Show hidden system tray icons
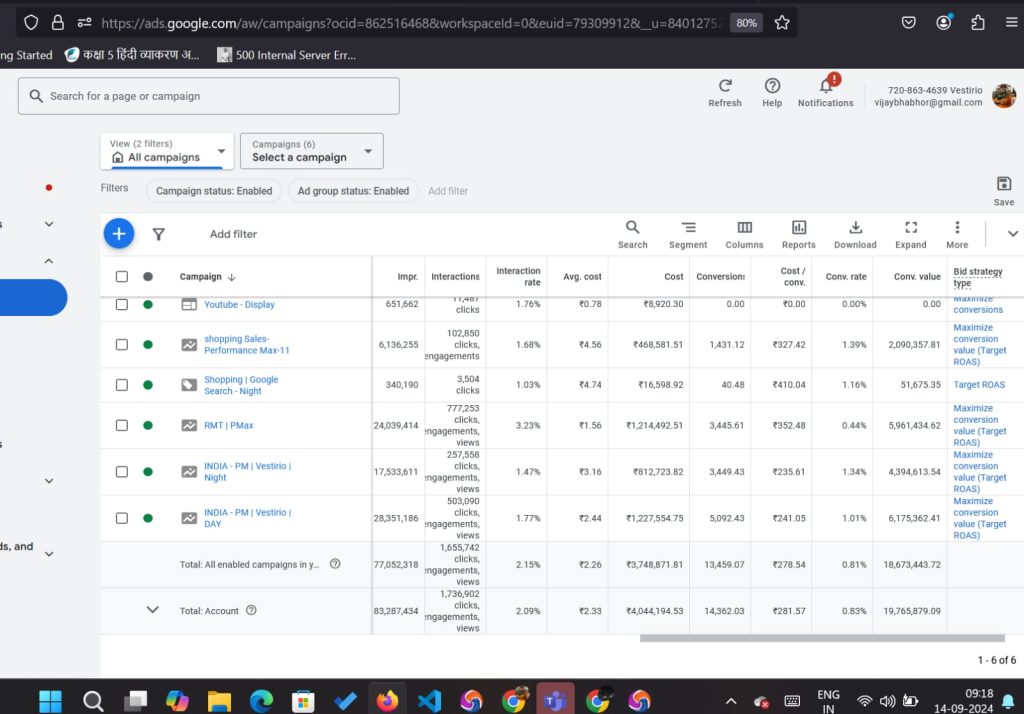 click(x=731, y=702)
